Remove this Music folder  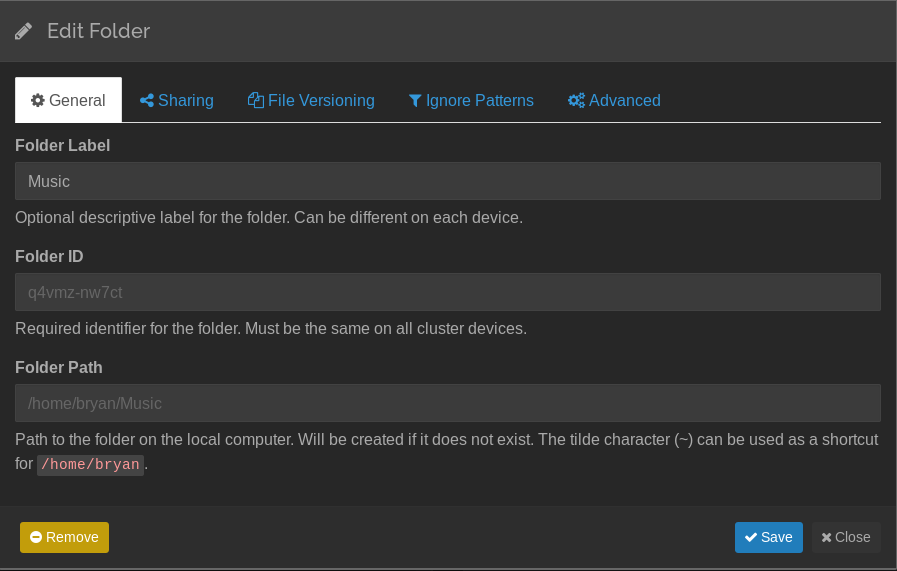pos(64,537)
